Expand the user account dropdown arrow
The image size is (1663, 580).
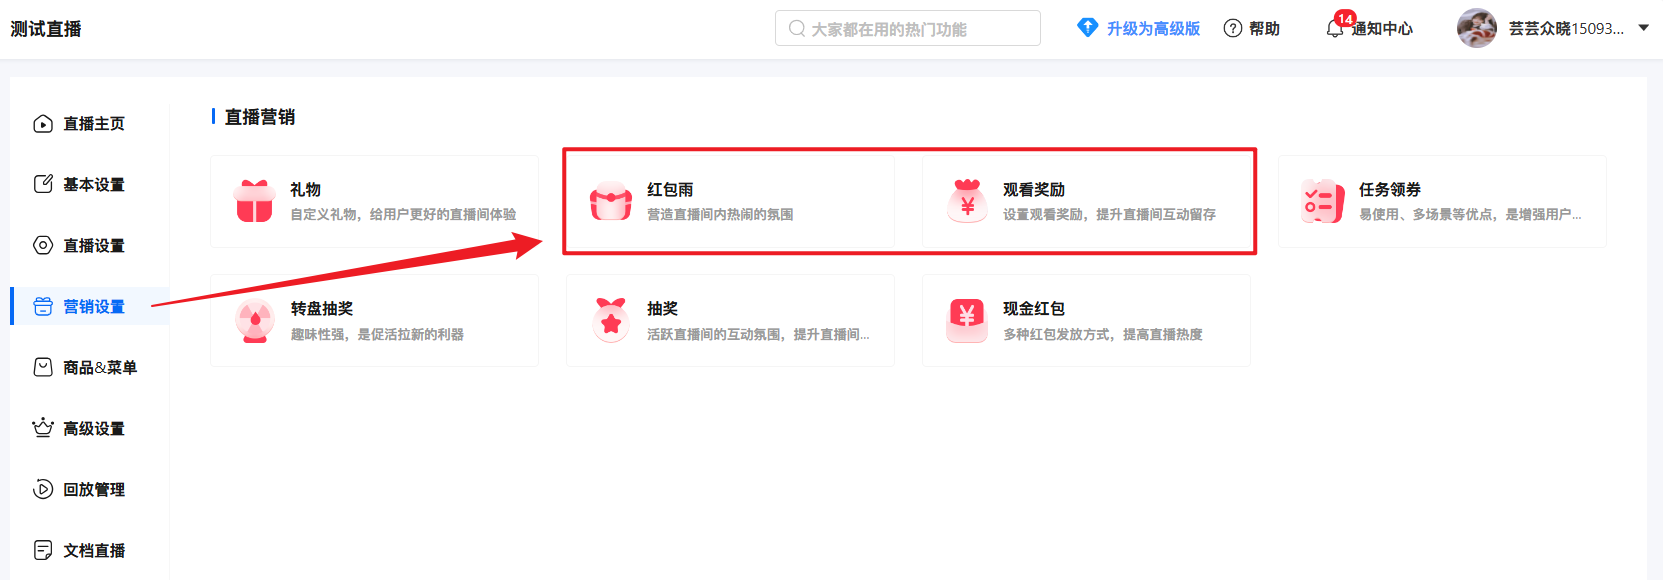(1643, 28)
